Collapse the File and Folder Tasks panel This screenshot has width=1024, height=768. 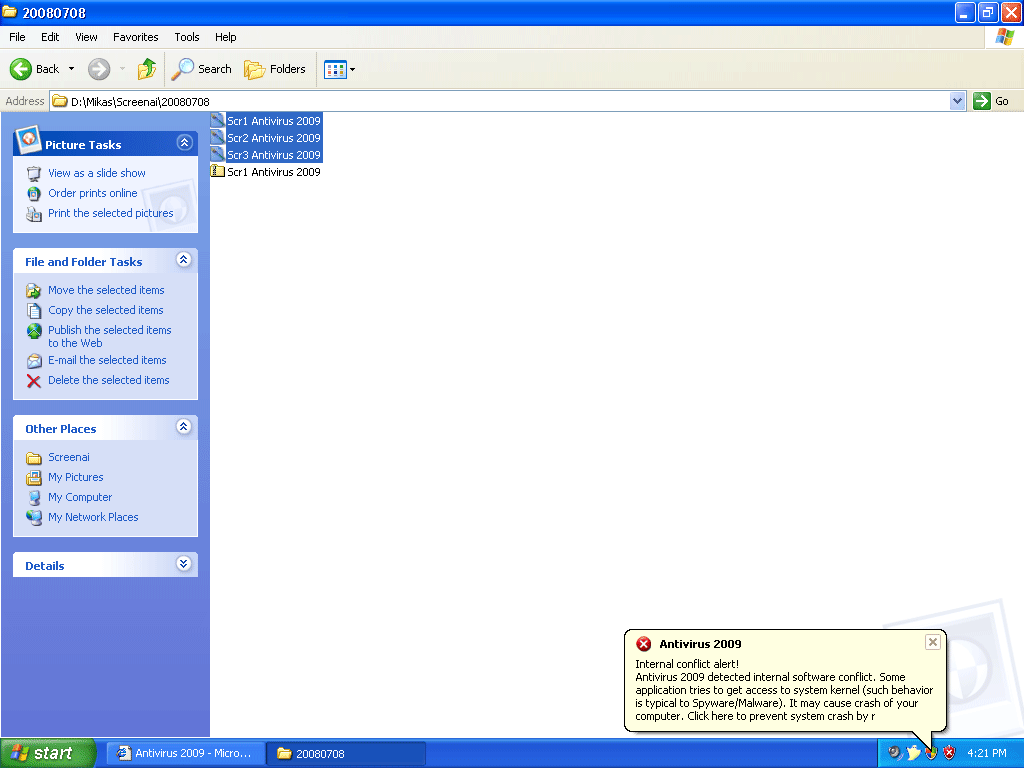184,260
